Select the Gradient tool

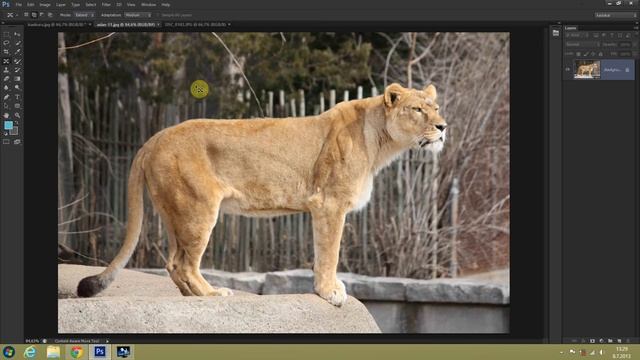tap(17, 78)
